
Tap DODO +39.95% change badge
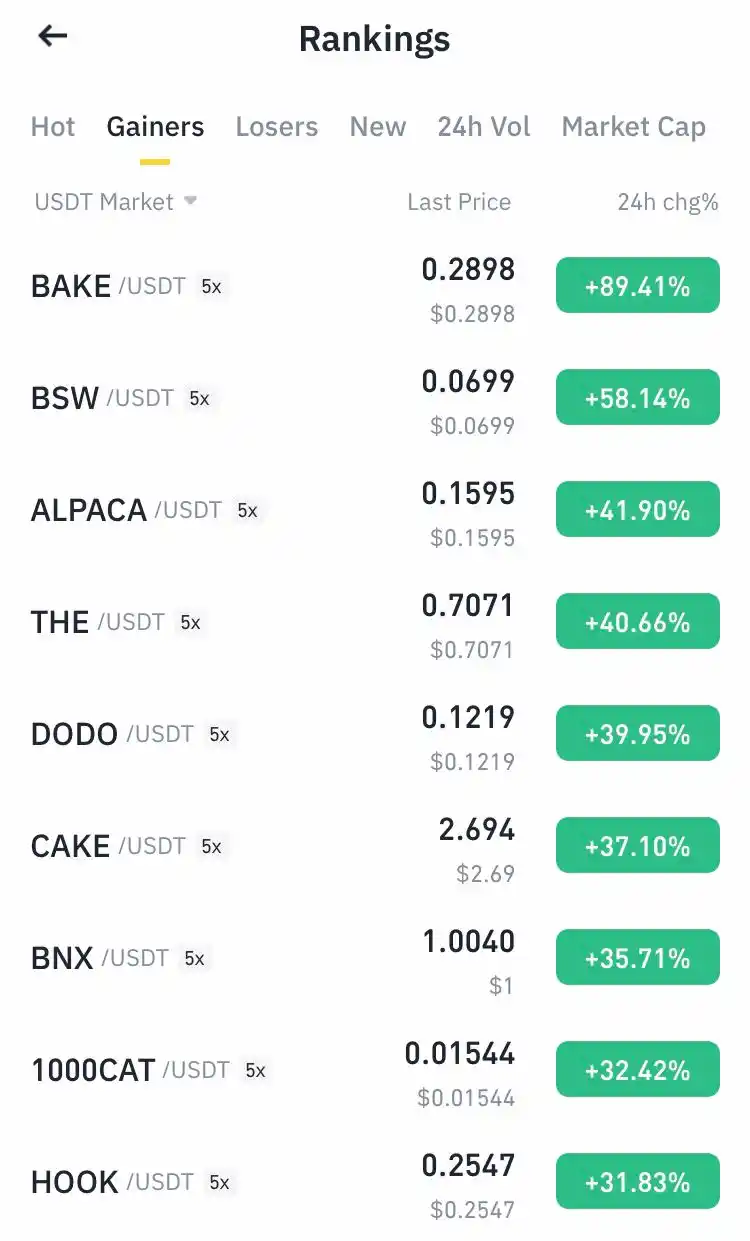click(x=637, y=734)
